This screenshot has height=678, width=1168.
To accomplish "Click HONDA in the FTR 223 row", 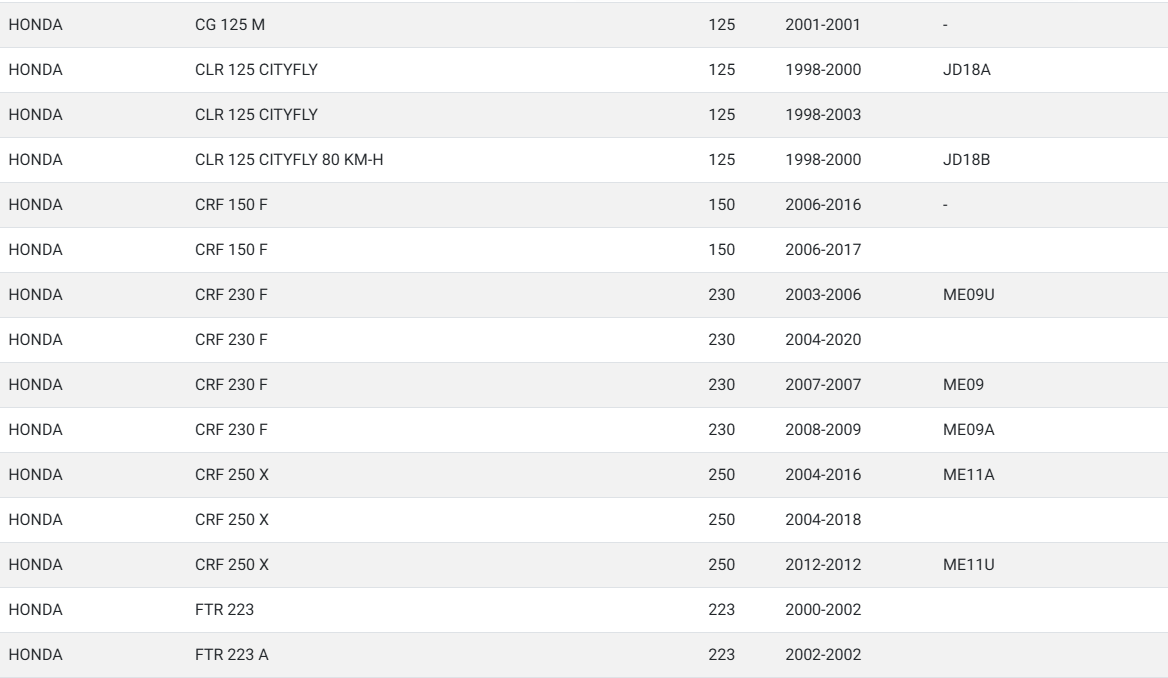I will coord(36,609).
